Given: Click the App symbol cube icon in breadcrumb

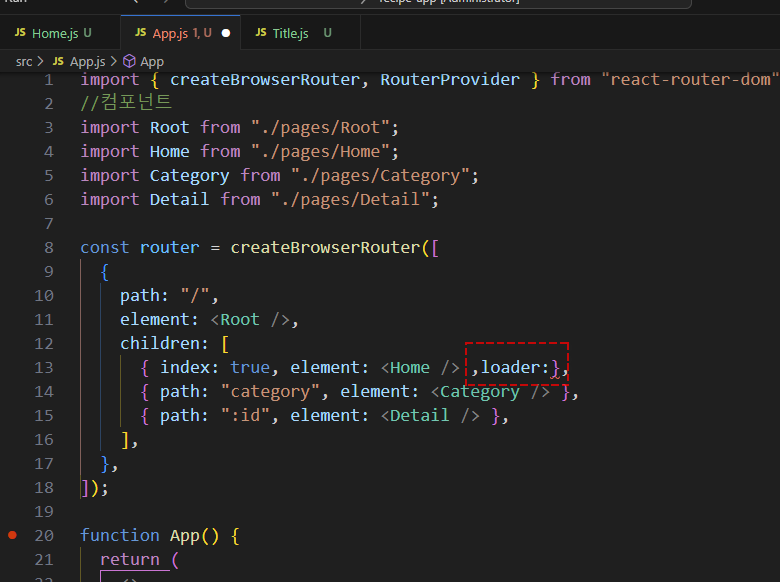Looking at the screenshot, I should point(129,61).
